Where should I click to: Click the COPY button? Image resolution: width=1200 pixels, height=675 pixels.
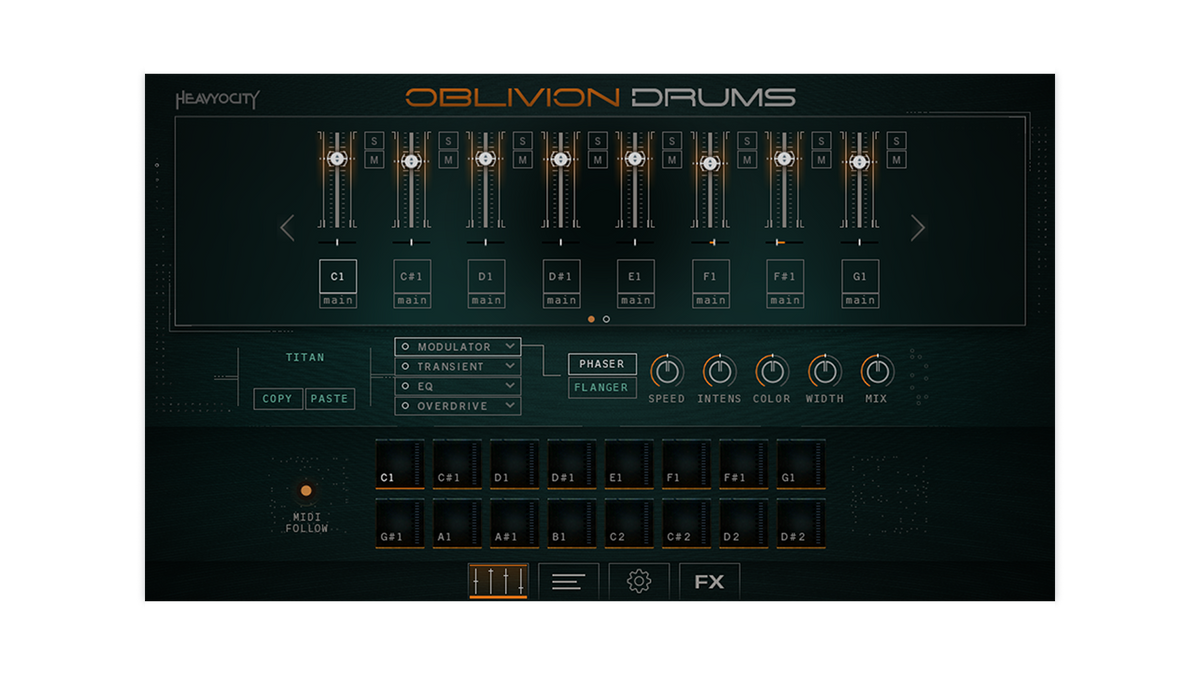click(278, 398)
